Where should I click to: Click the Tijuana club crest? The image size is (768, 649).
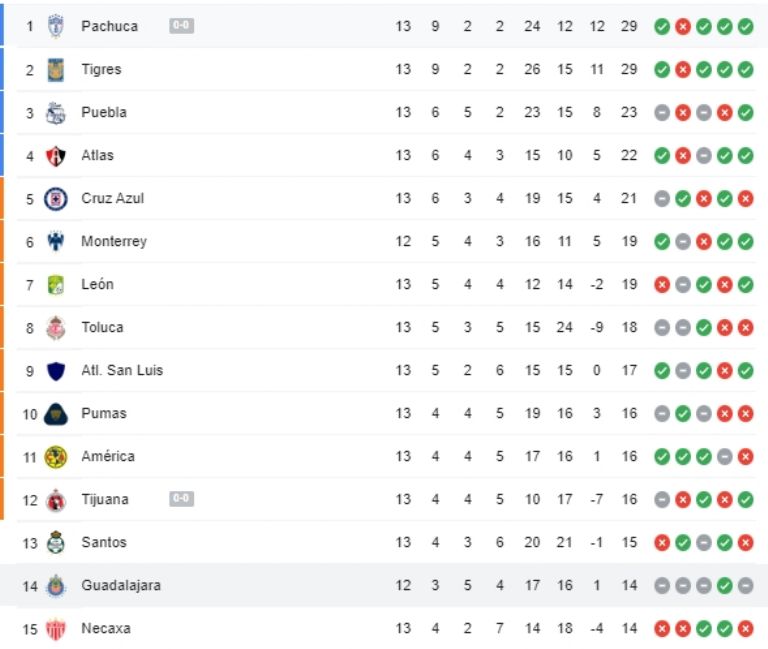point(56,500)
